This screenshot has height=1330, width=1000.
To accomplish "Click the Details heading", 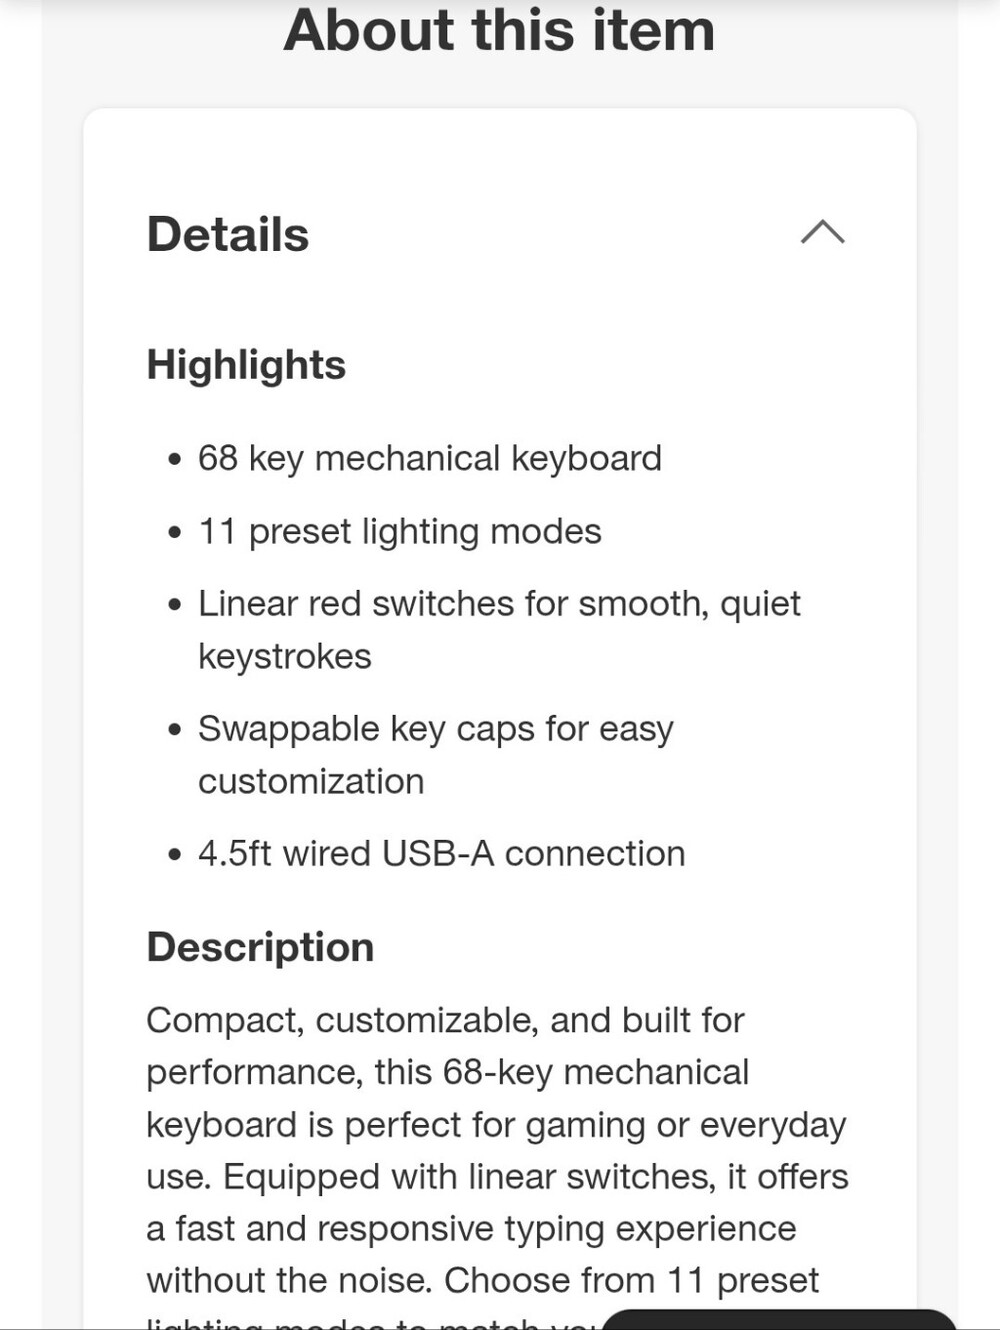I will [228, 234].
